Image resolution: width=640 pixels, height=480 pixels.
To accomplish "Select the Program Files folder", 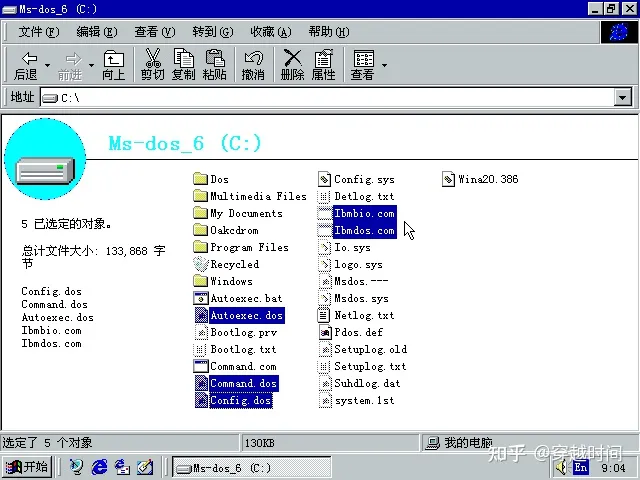I will [x=241, y=247].
